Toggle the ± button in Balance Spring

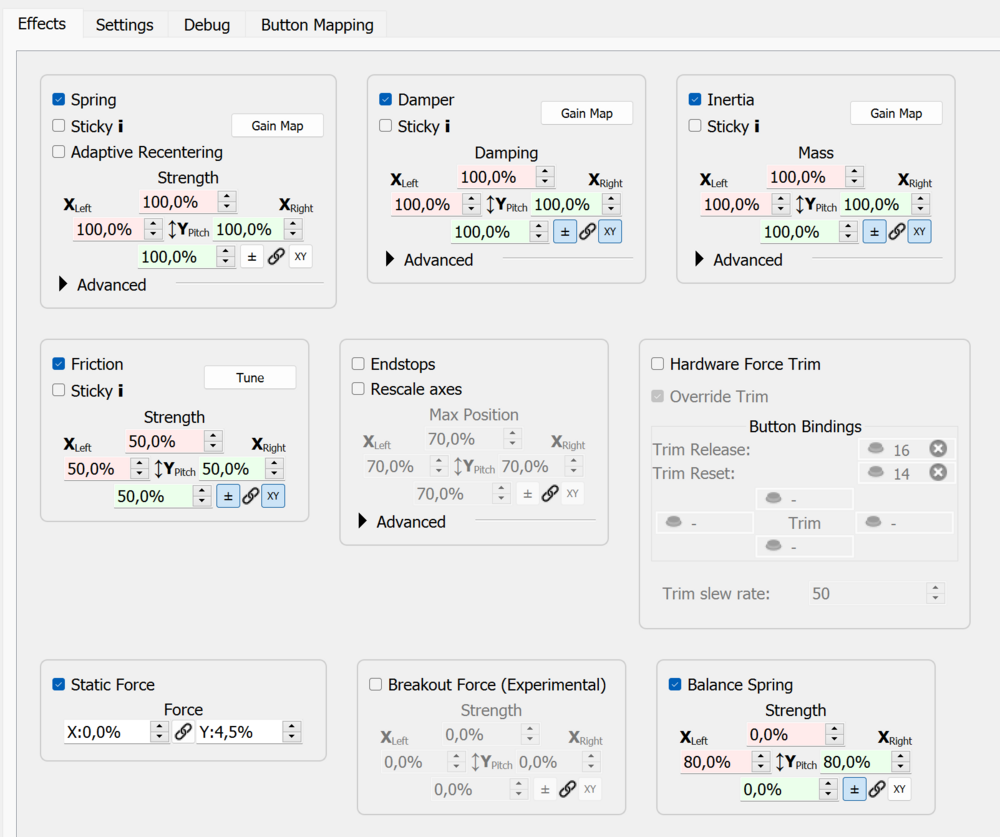click(854, 789)
